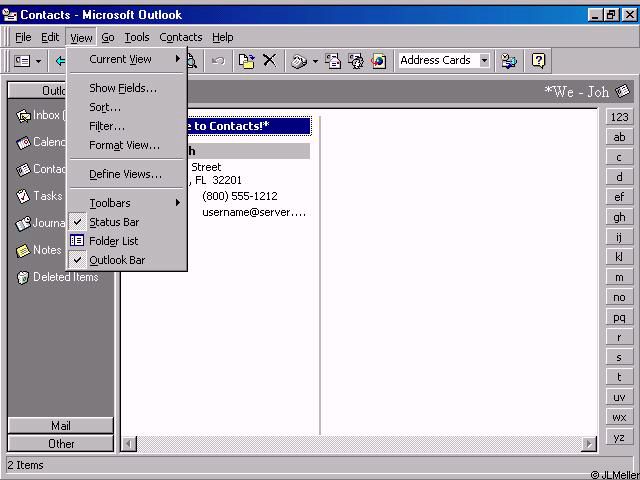This screenshot has width=640, height=480.
Task: Open the Contacts menu
Action: coord(181,38)
